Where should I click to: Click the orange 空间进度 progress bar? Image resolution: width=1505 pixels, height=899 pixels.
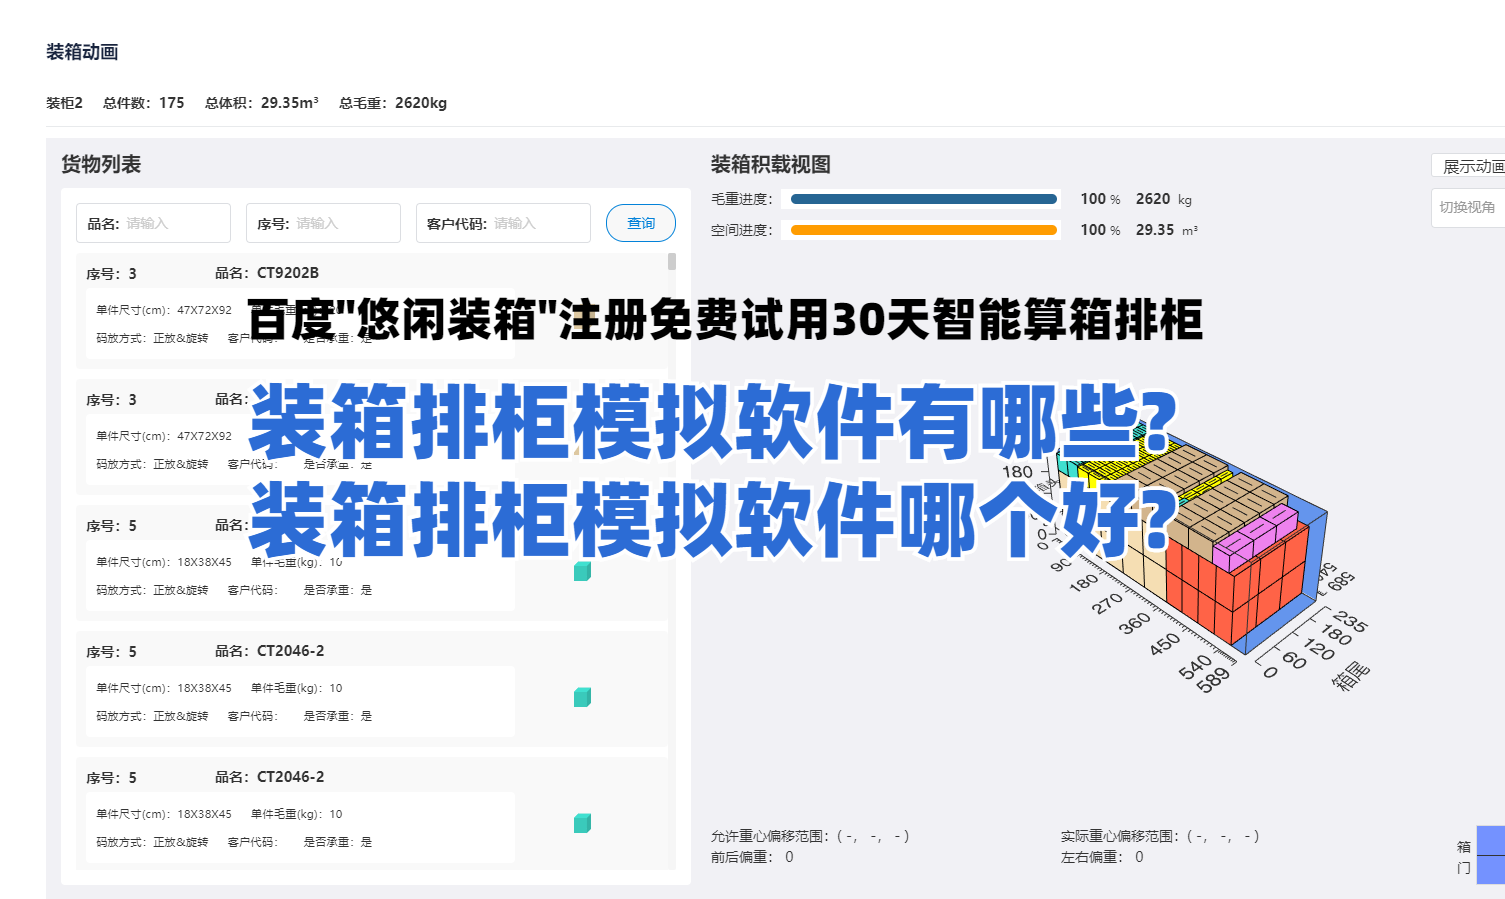click(924, 230)
